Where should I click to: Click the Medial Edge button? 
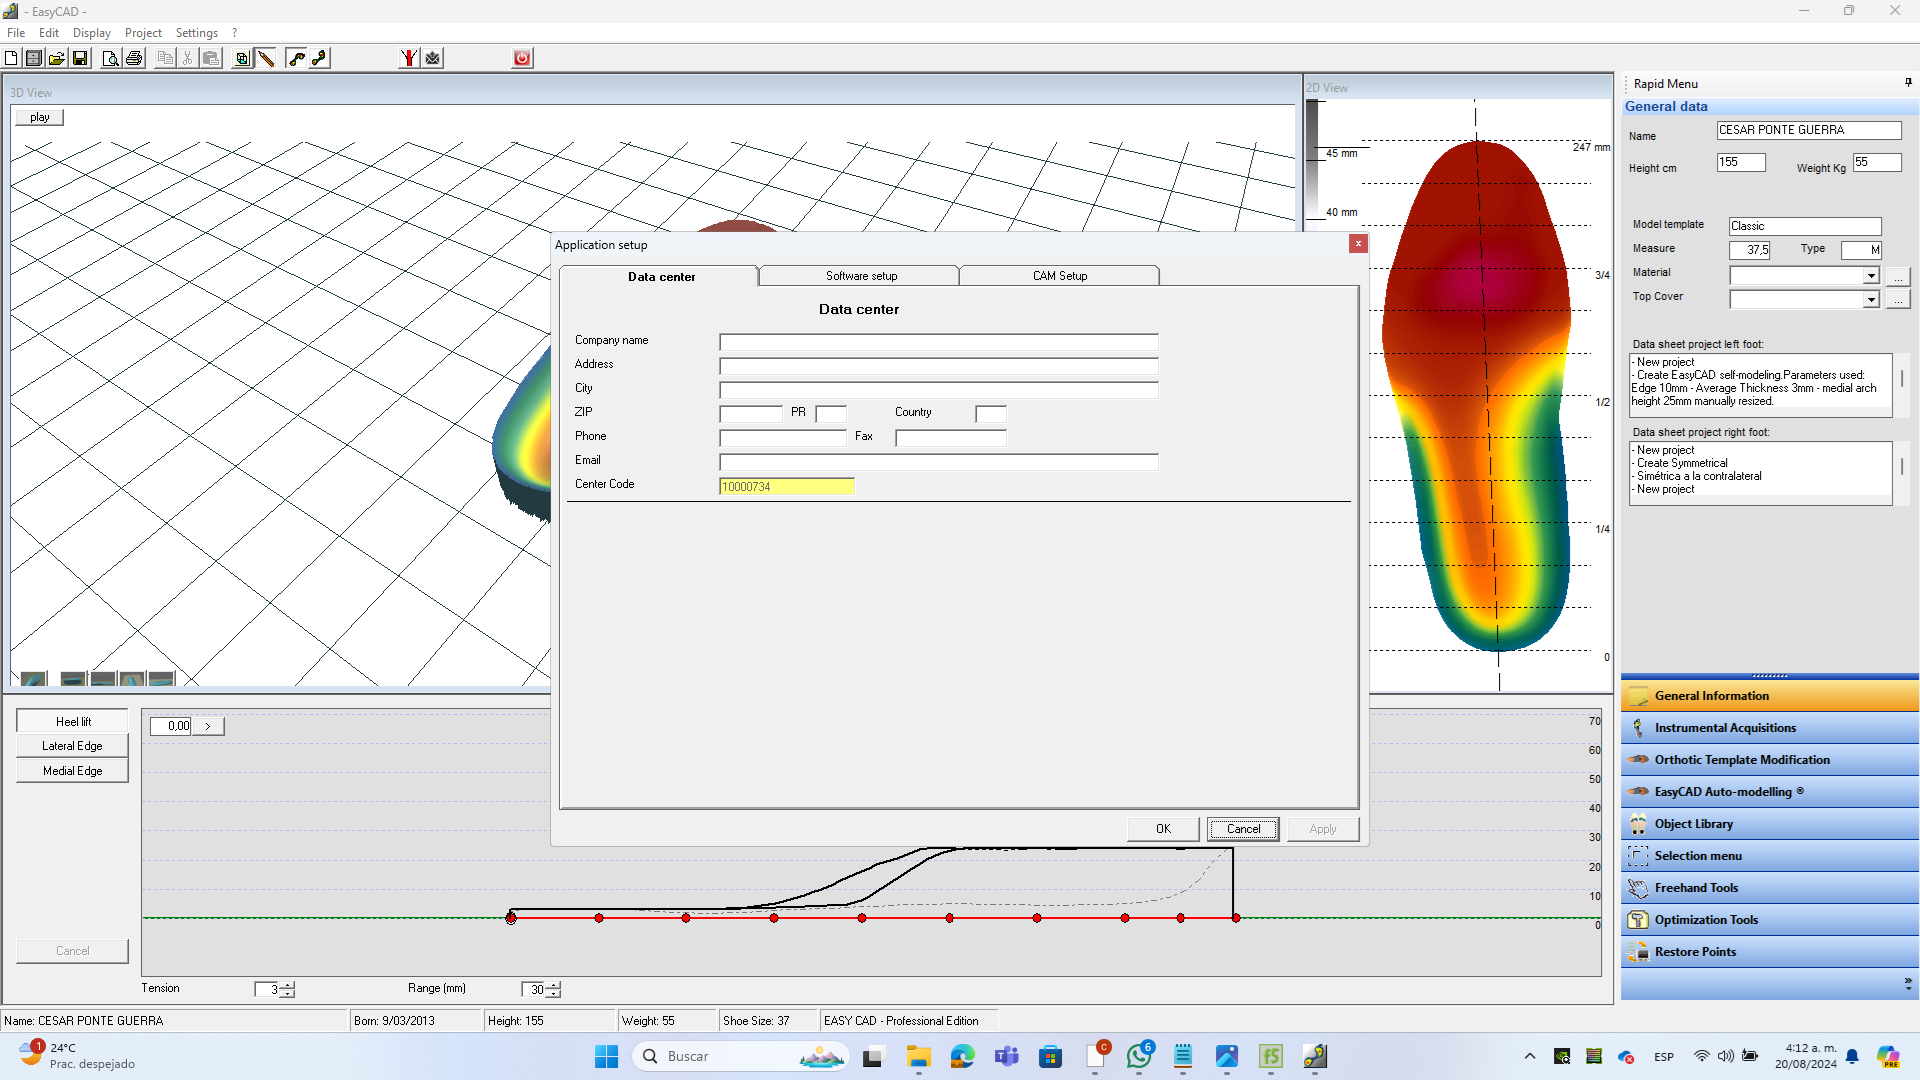(x=72, y=771)
